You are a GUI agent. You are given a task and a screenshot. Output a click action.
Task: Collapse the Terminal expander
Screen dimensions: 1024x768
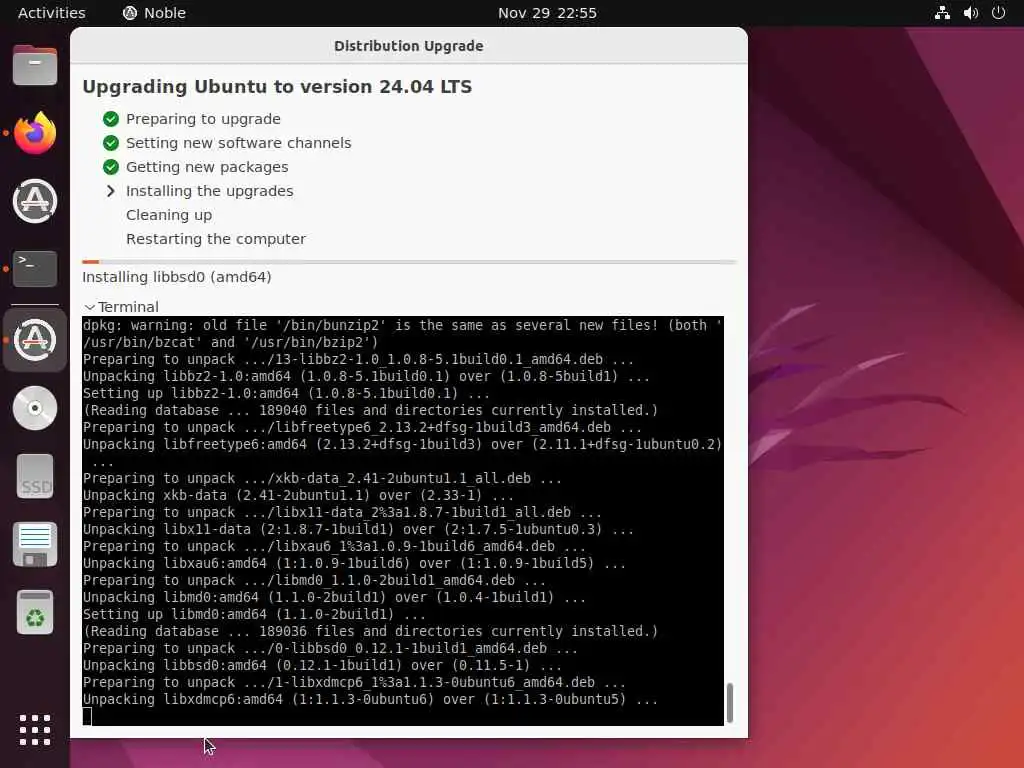pyautogui.click(x=121, y=307)
